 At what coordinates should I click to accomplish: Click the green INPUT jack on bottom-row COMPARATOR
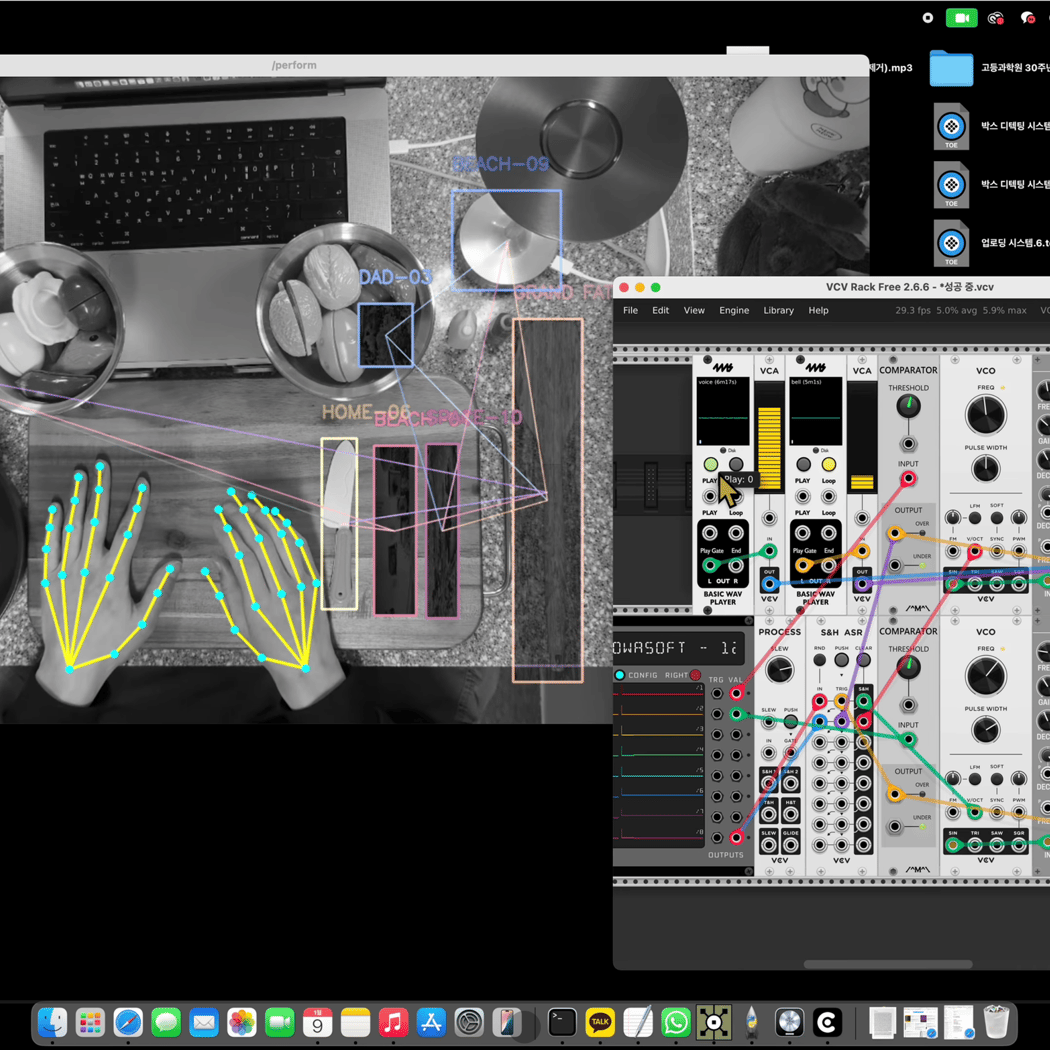click(908, 739)
